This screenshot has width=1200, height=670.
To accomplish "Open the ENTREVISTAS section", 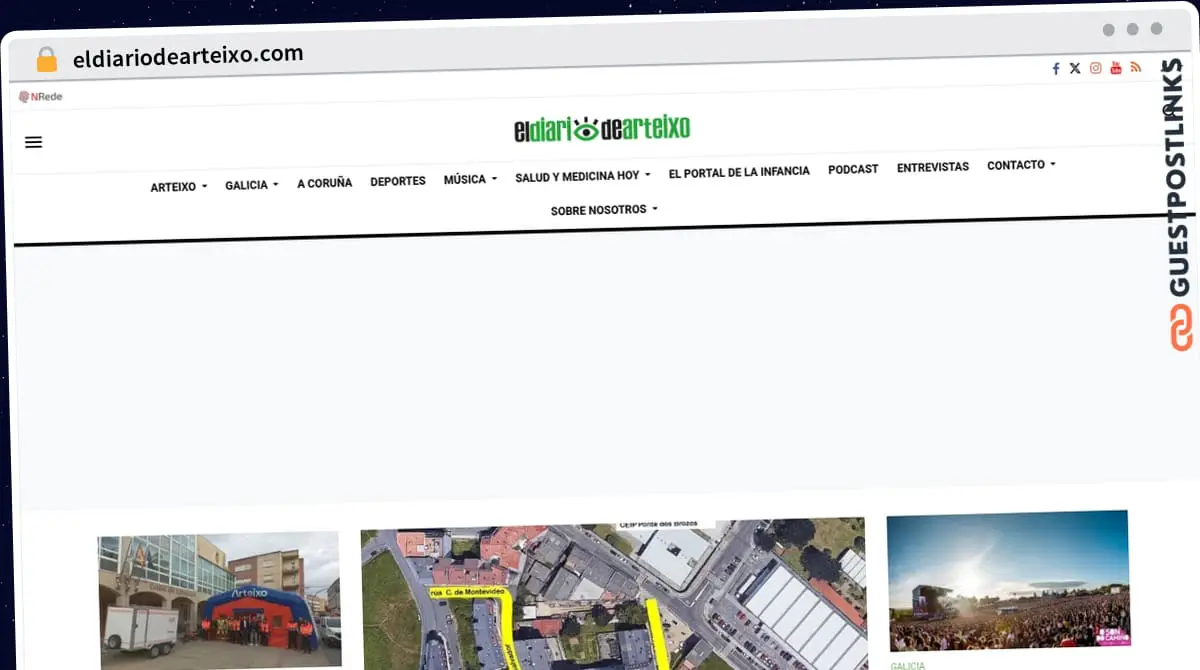I will coord(933,167).
